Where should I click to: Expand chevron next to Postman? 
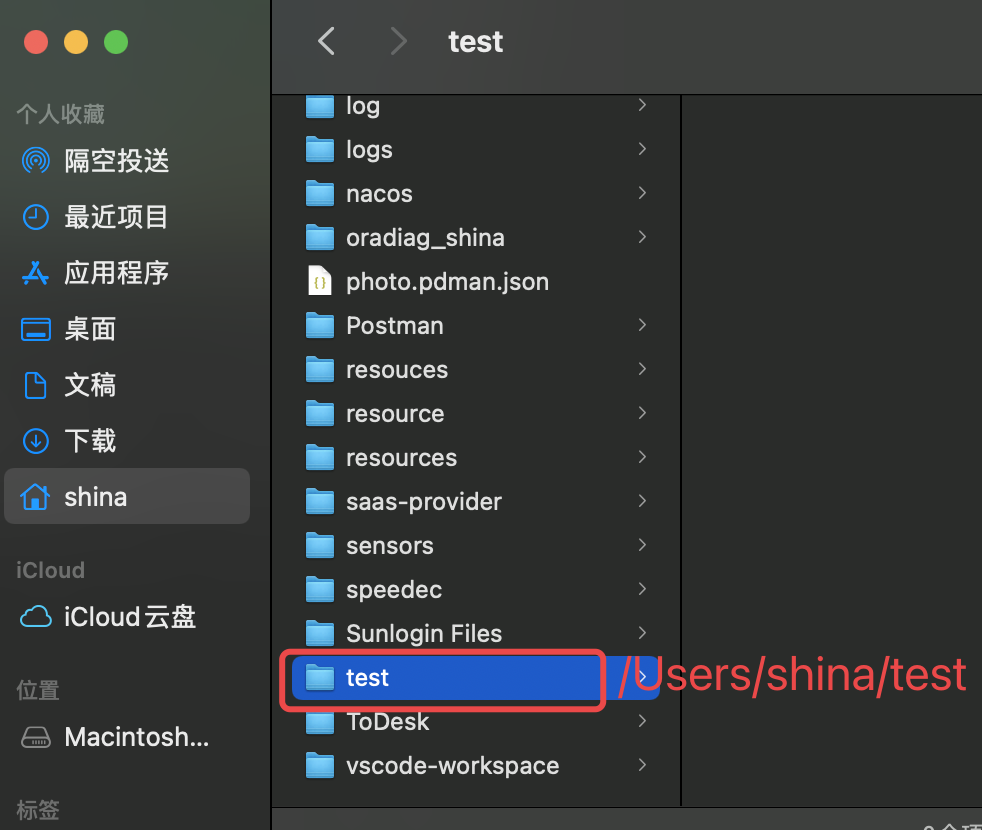[x=642, y=325]
